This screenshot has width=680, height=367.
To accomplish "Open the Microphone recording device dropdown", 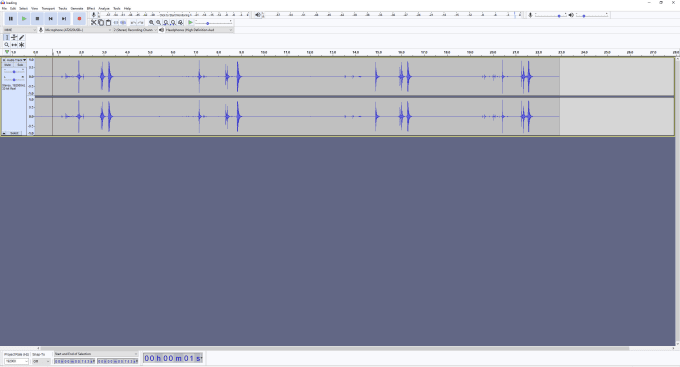I will (78, 30).
